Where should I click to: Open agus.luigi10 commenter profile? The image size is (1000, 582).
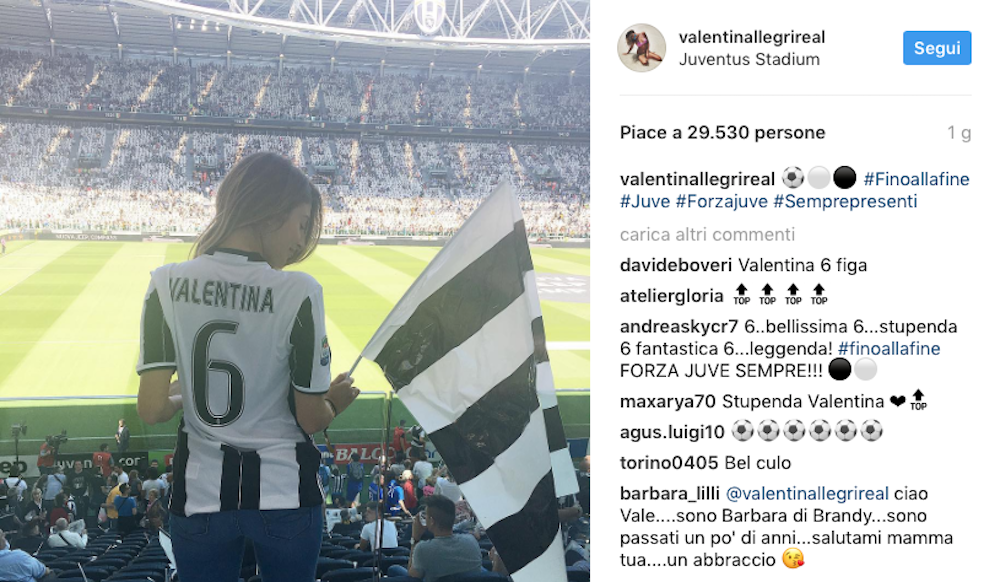tap(672, 432)
